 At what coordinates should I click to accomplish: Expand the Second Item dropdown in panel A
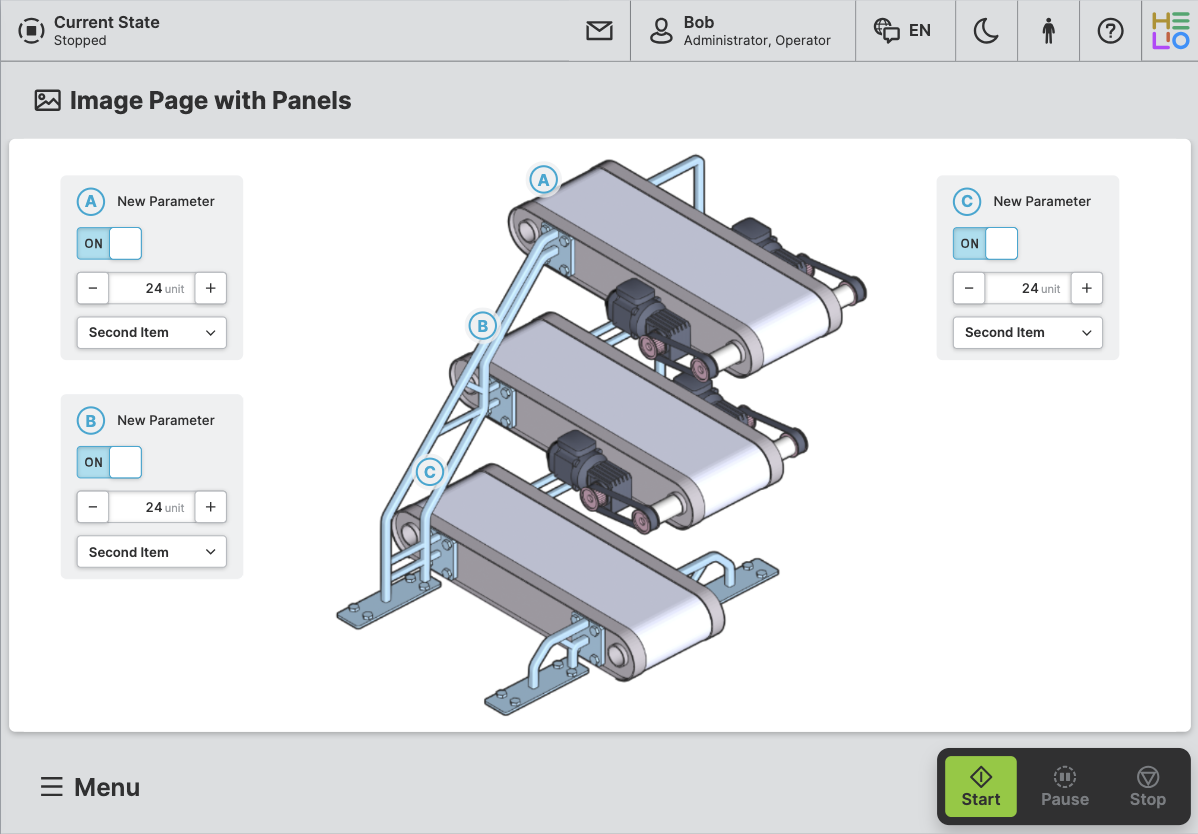click(x=152, y=333)
